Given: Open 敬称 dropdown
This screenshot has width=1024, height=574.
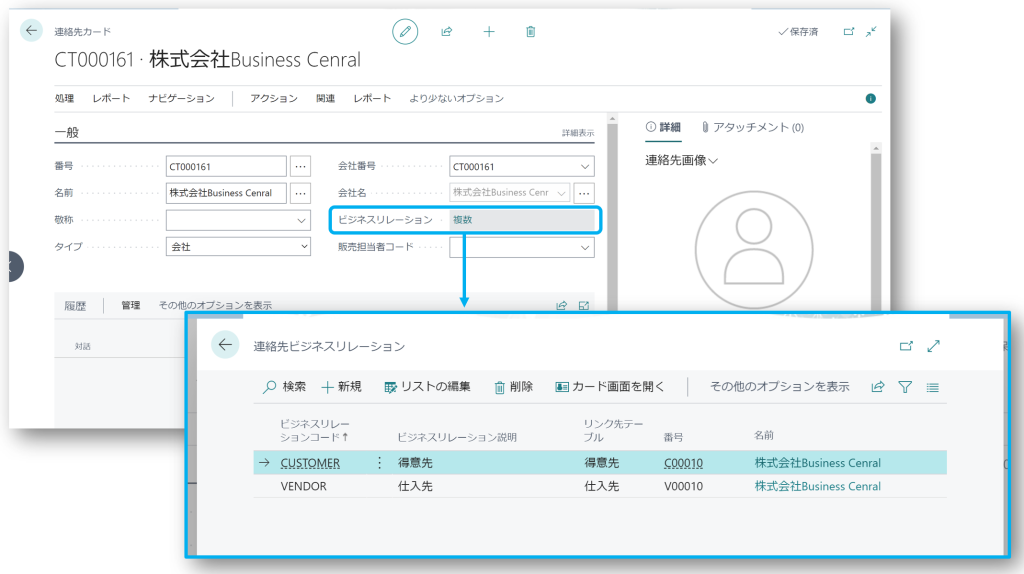Looking at the screenshot, I should (302, 221).
